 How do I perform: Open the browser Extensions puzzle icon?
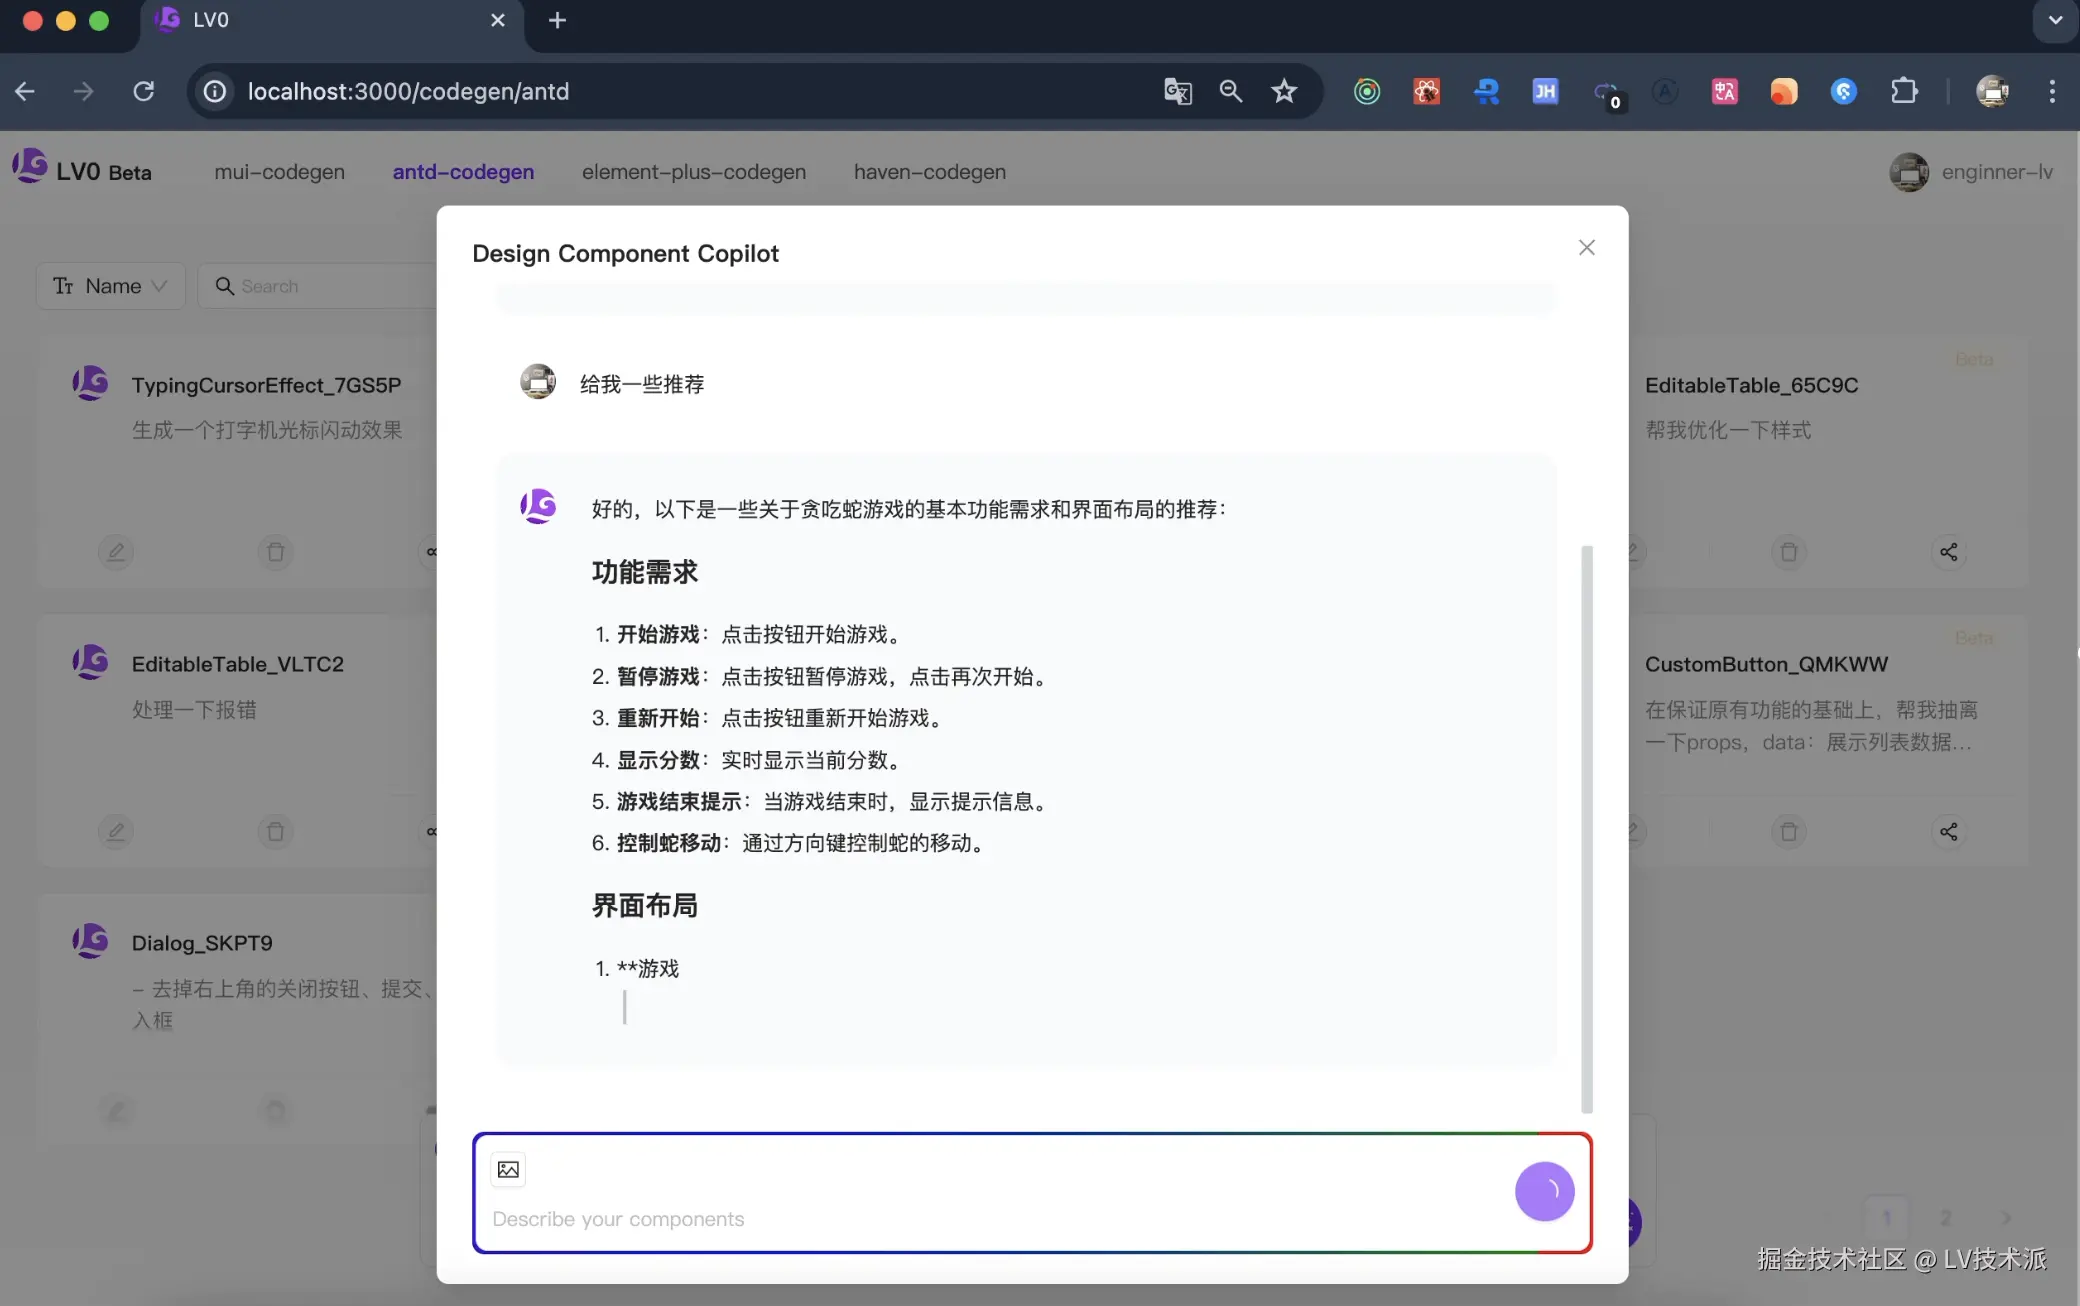point(1904,91)
